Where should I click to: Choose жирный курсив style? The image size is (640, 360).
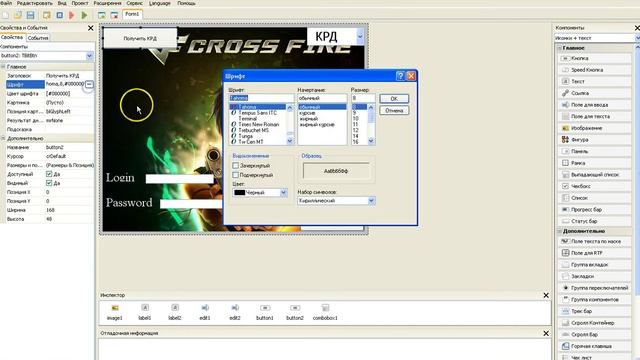coord(317,124)
